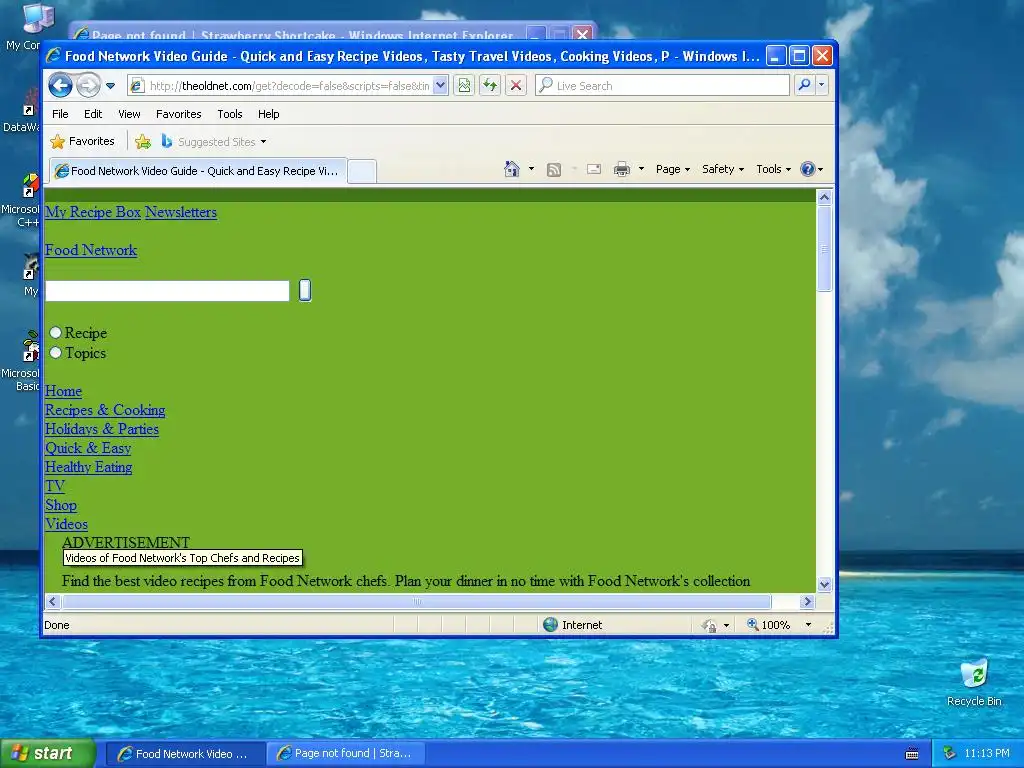Image resolution: width=1024 pixels, height=768 pixels.
Task: Click the Windows Start button
Action: [x=46, y=753]
